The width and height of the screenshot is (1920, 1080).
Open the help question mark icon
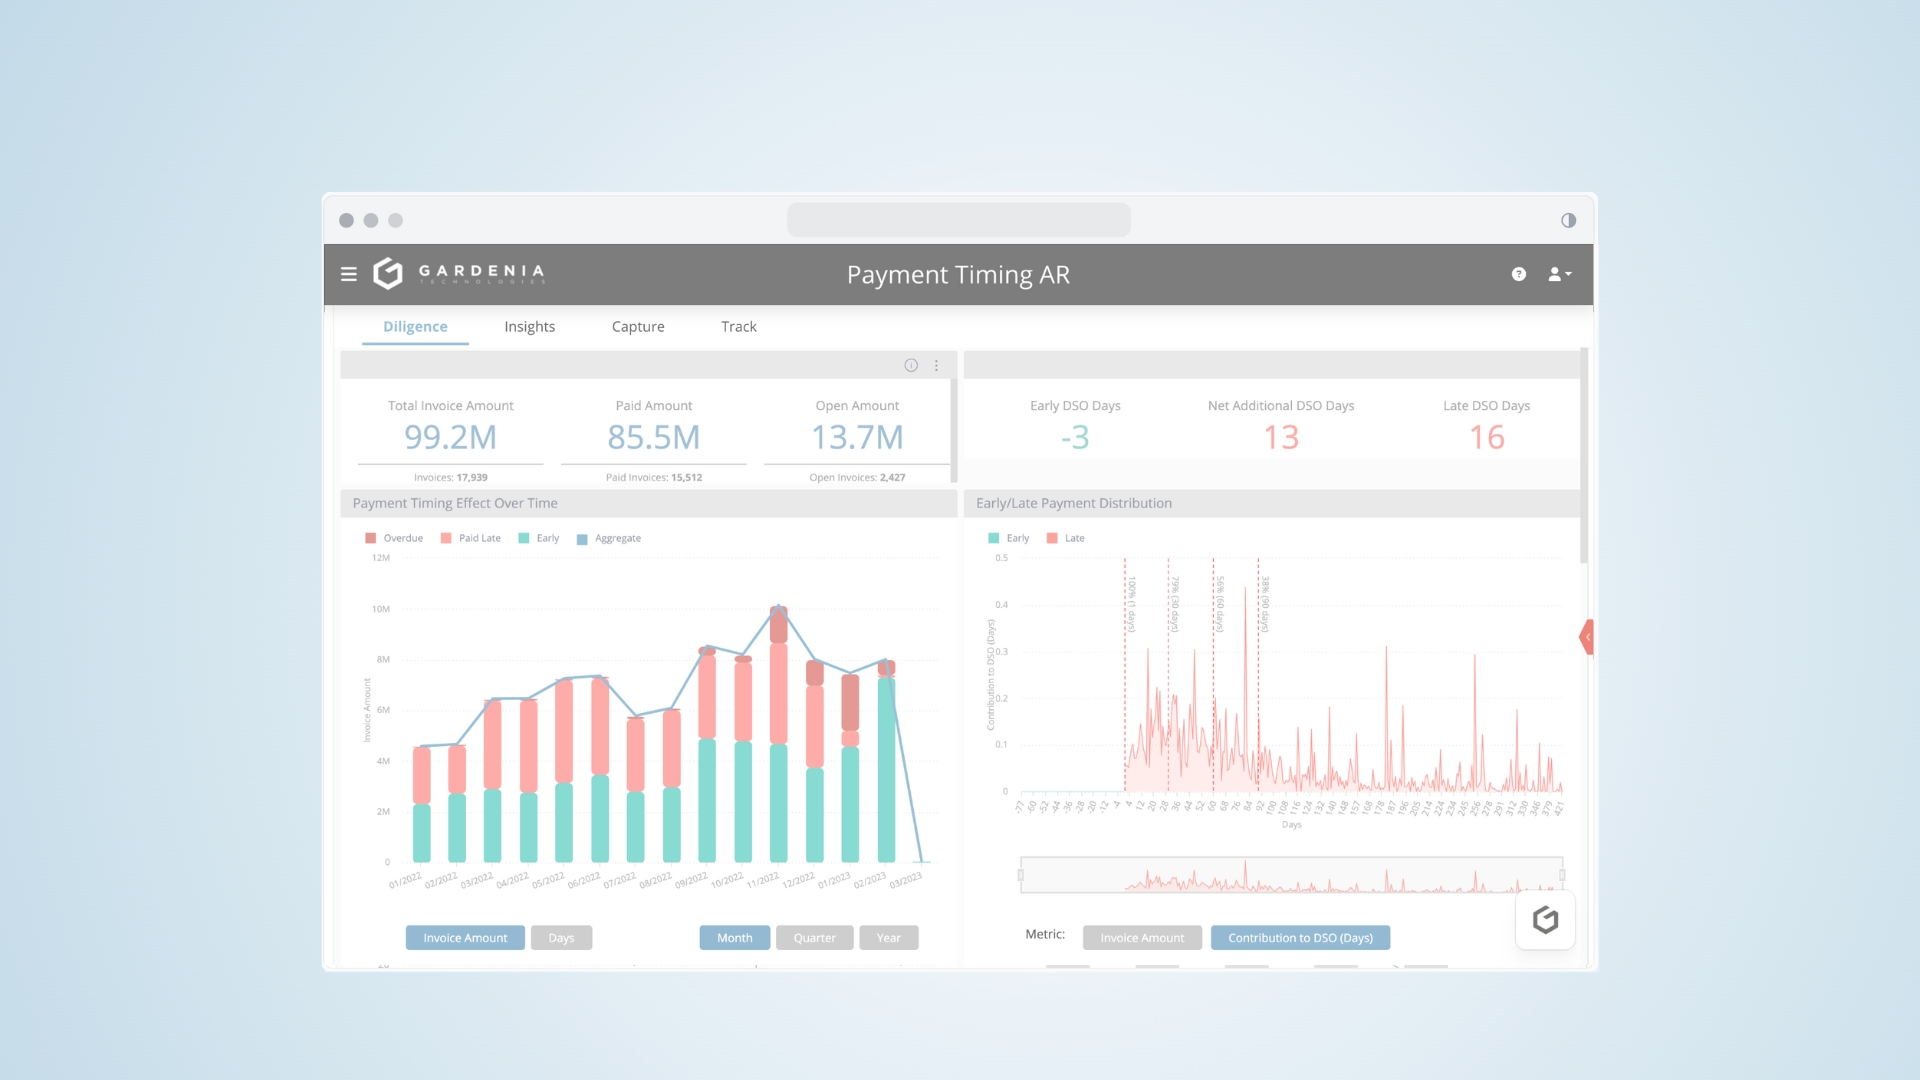(1519, 274)
